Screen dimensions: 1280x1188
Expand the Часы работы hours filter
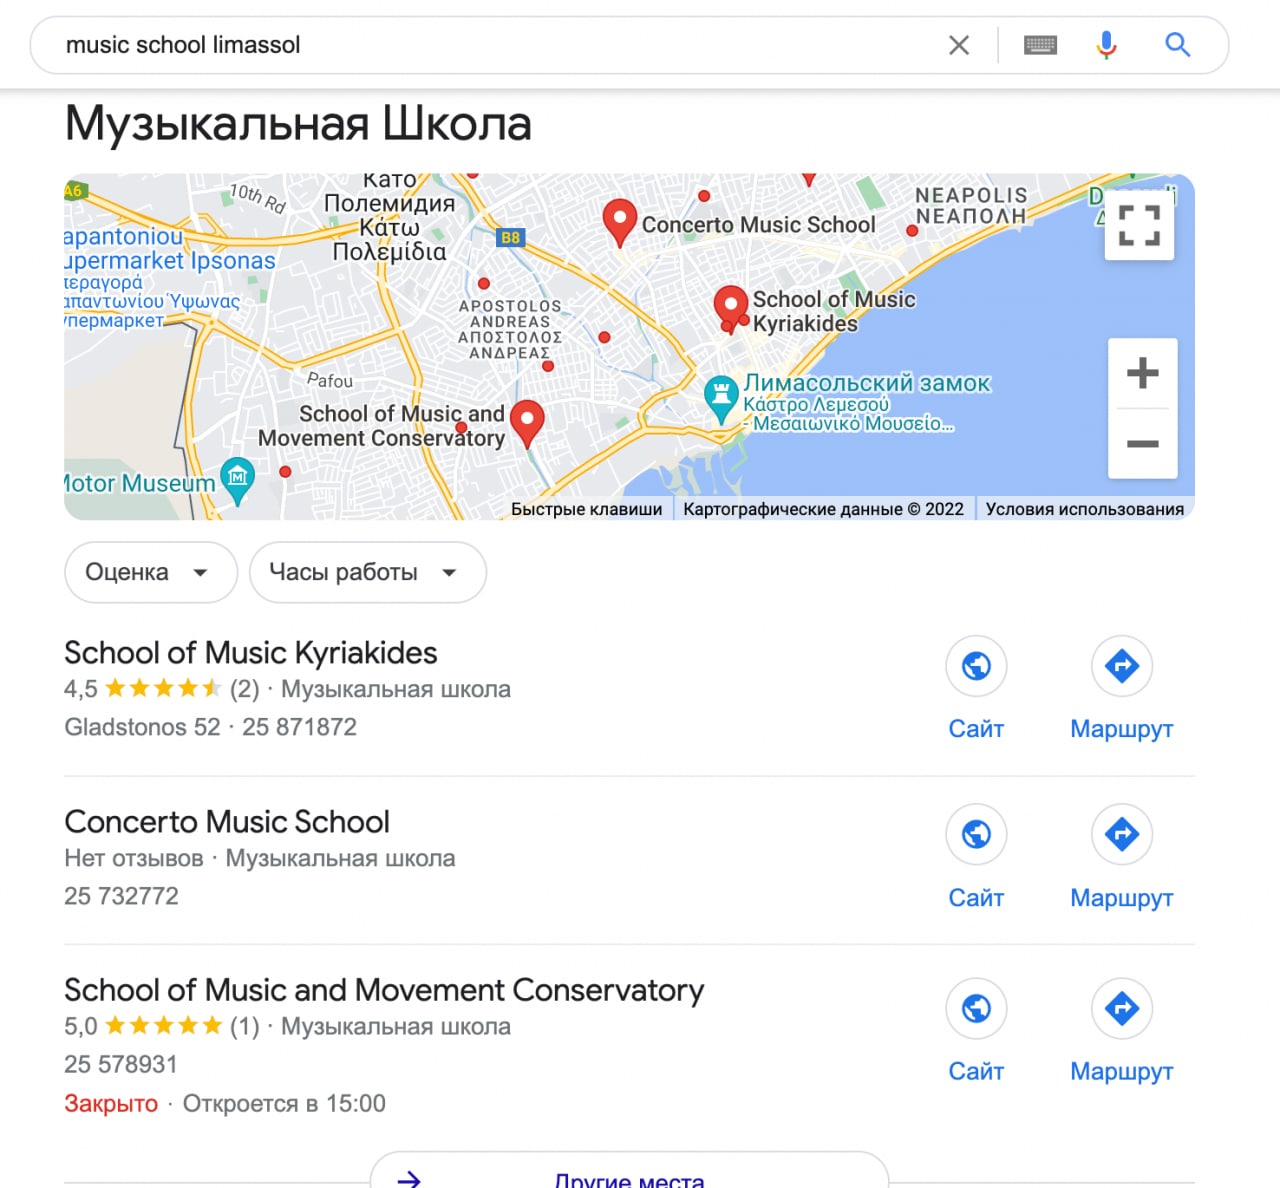point(368,572)
